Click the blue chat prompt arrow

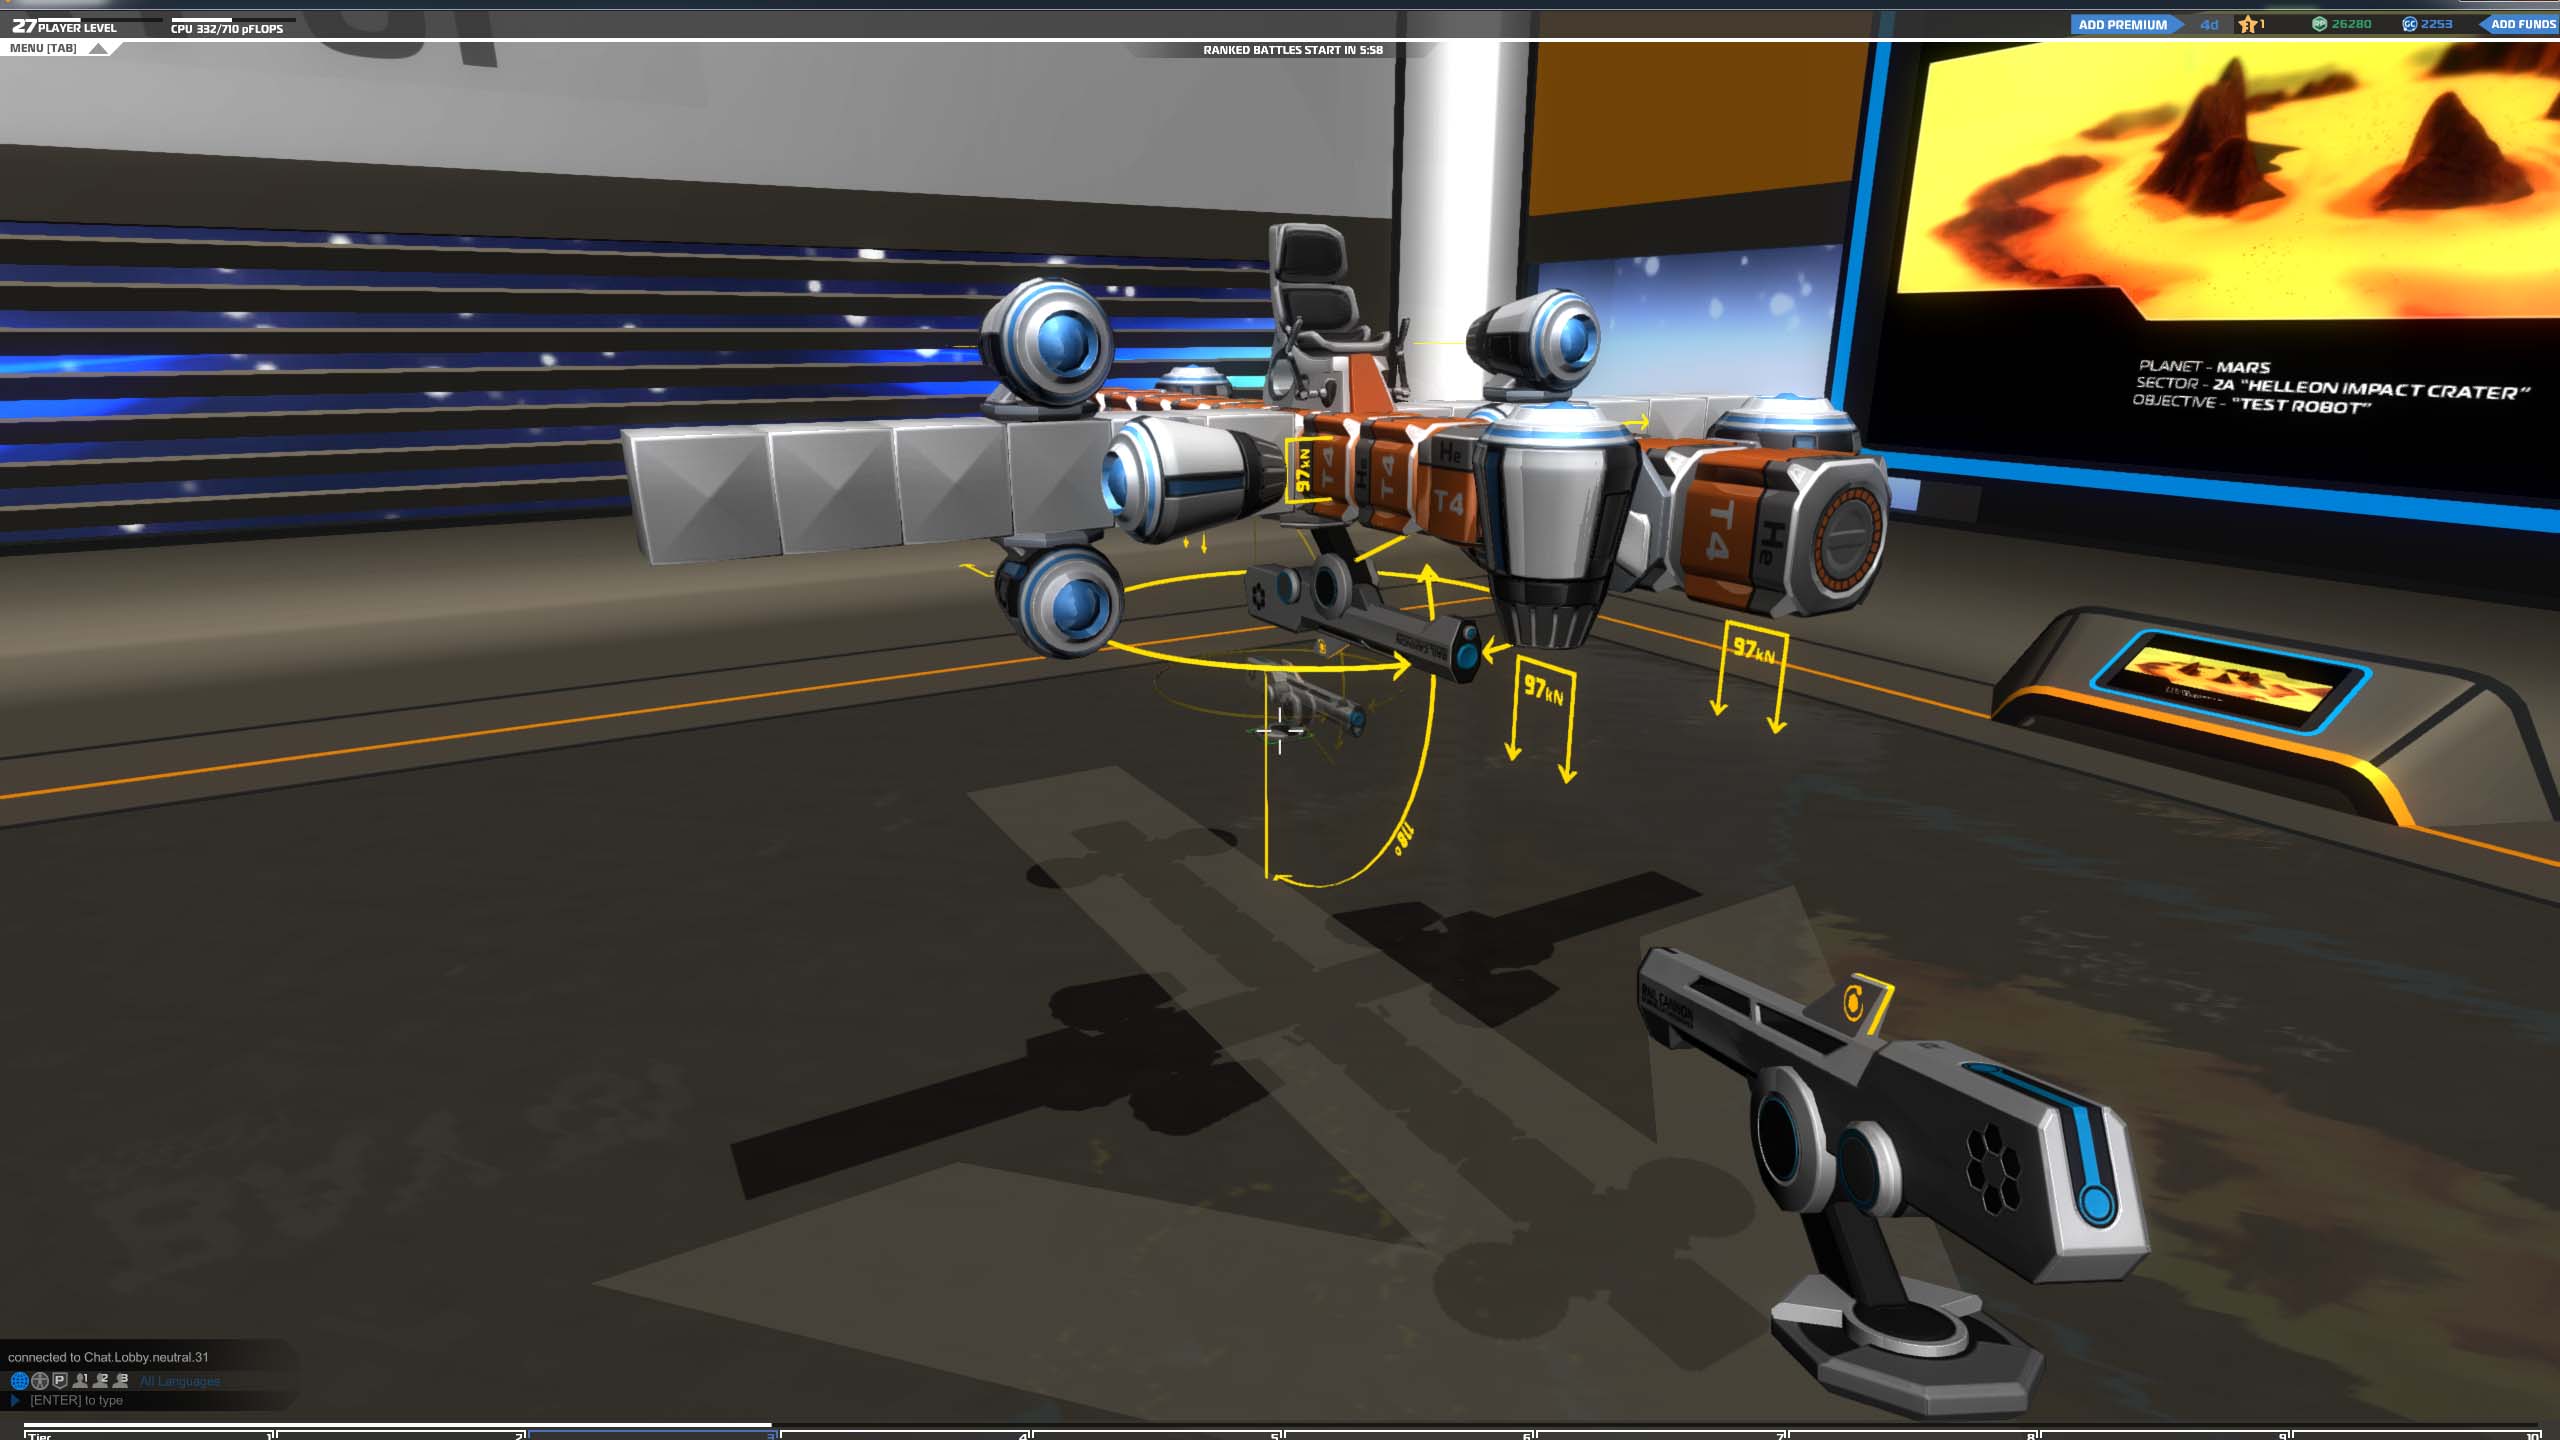(x=15, y=1400)
